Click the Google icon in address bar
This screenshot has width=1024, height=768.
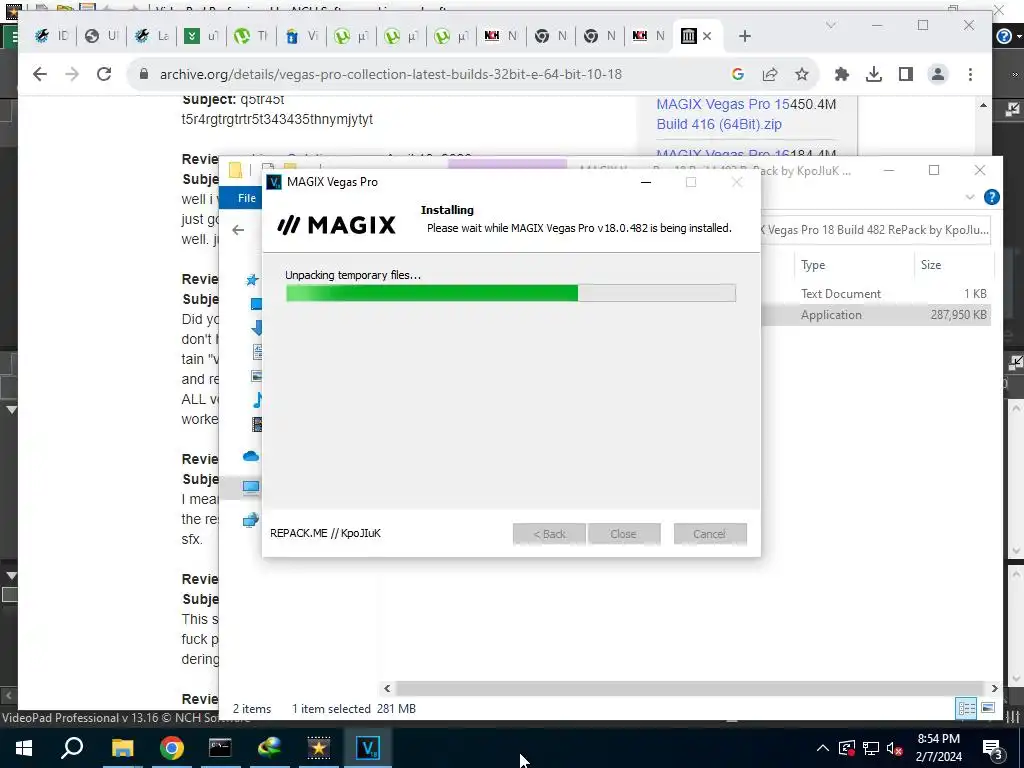pyautogui.click(x=738, y=74)
